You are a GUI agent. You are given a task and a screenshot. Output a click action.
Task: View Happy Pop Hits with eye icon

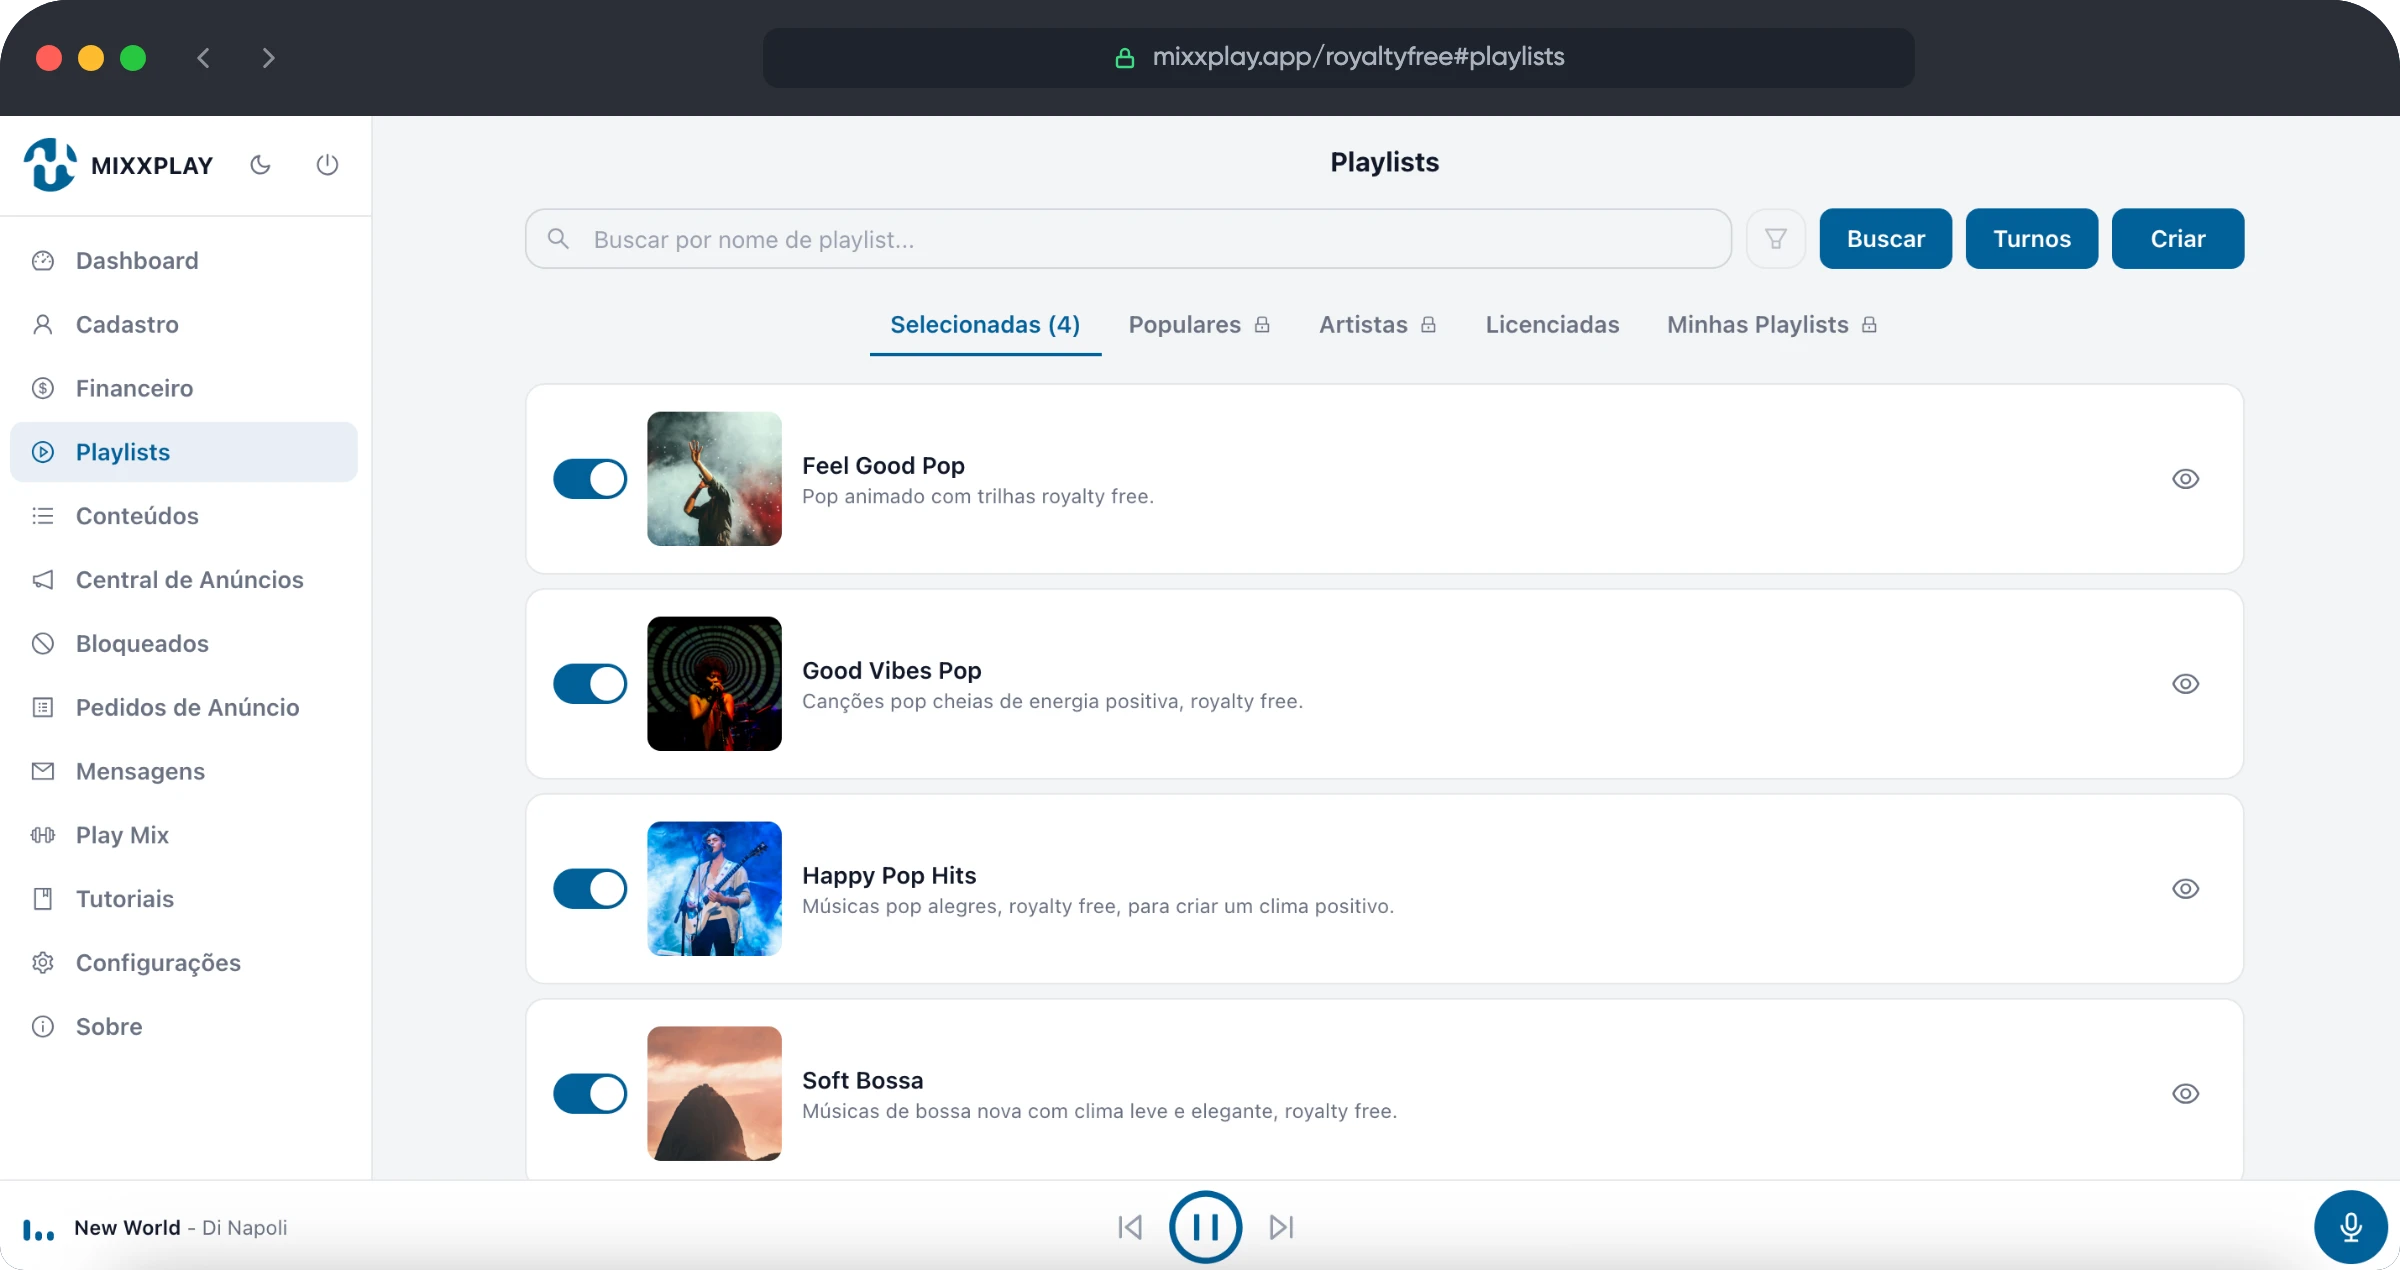pos(2186,889)
